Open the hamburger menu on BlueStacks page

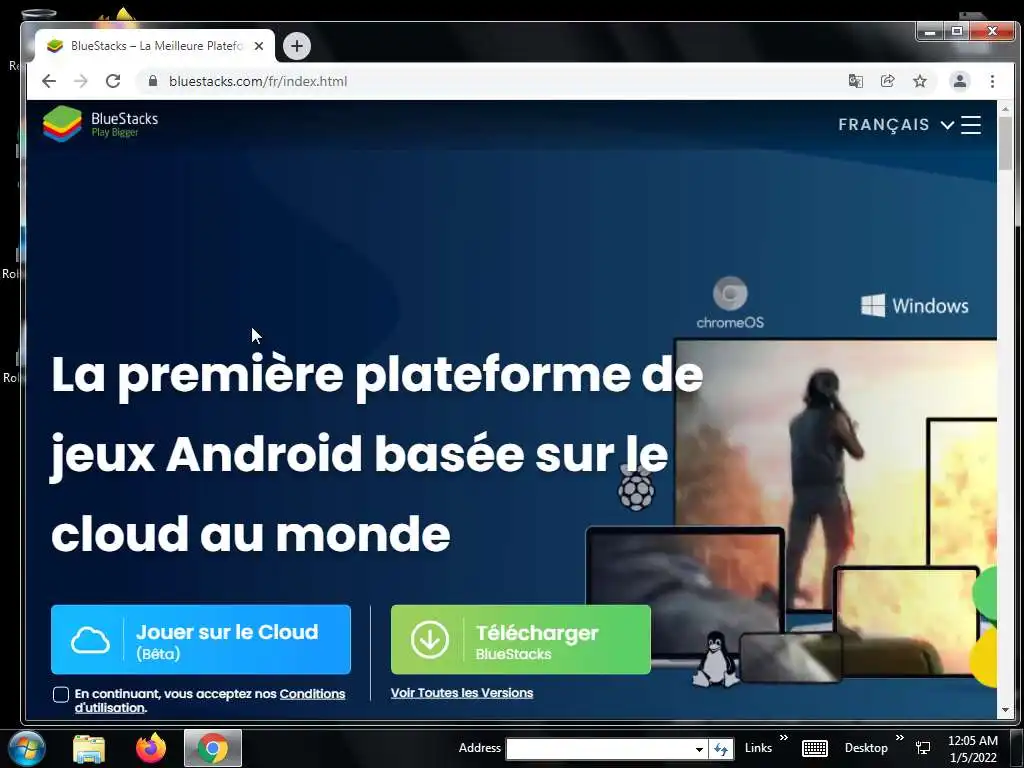coord(971,125)
